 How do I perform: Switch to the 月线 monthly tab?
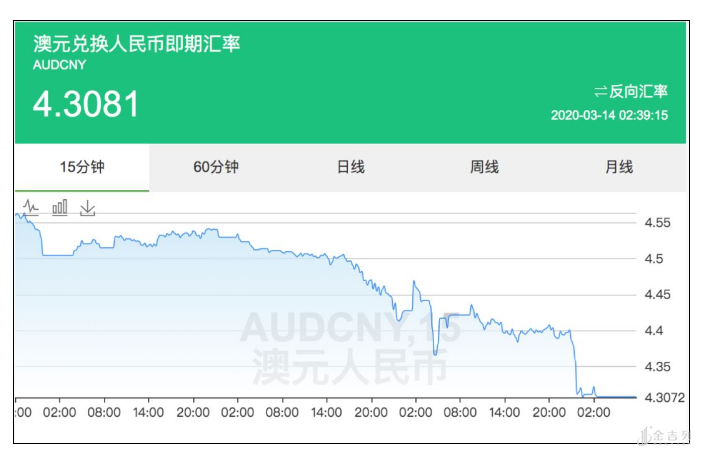[x=618, y=167]
